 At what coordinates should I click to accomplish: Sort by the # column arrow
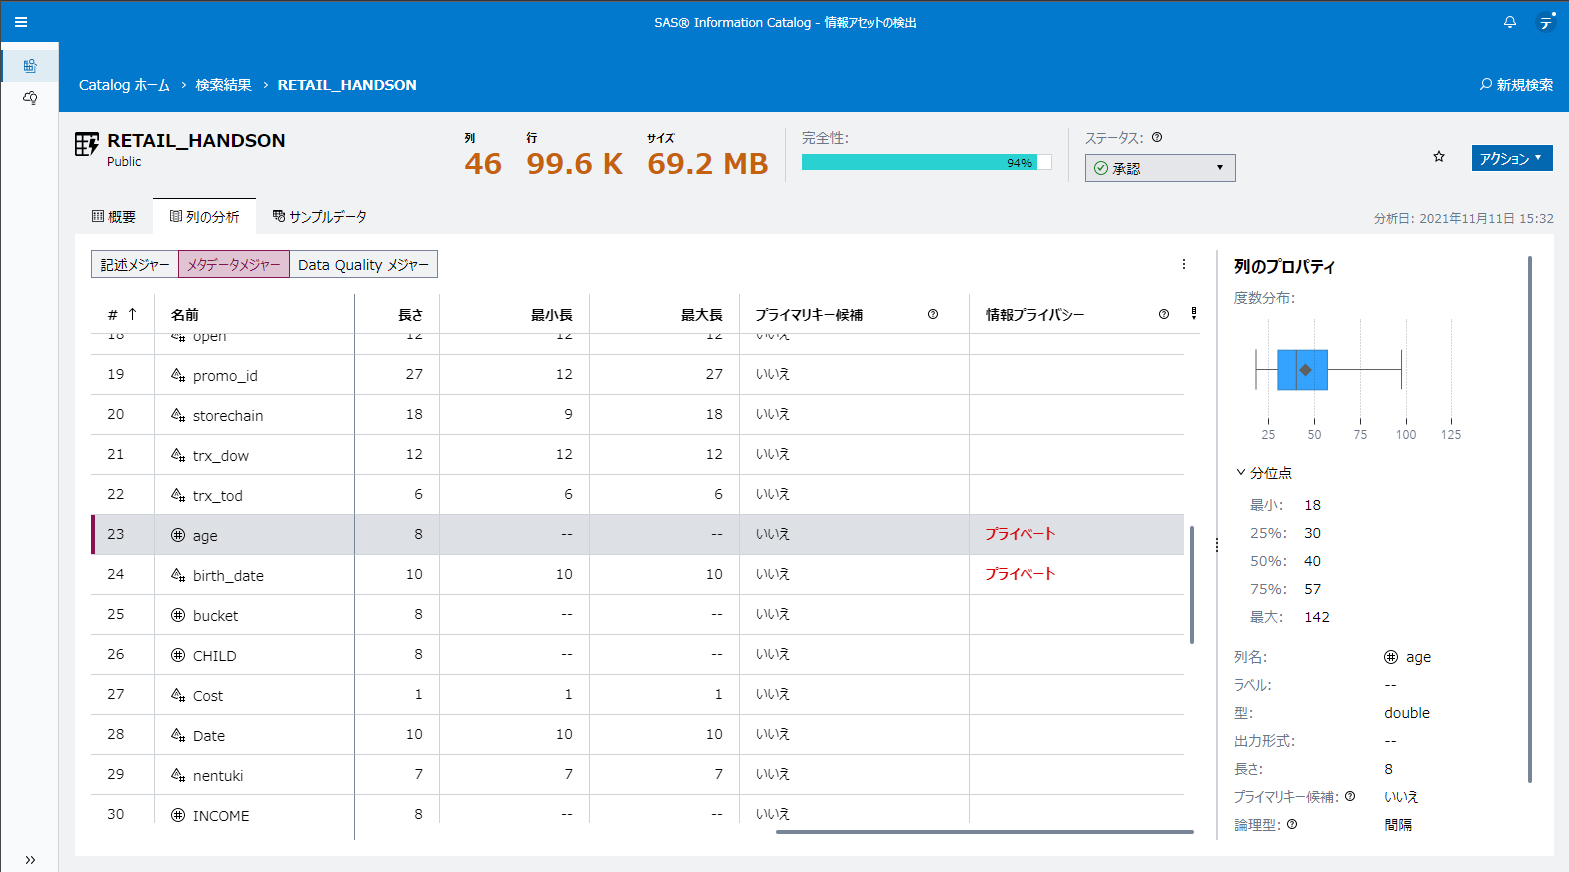132,314
